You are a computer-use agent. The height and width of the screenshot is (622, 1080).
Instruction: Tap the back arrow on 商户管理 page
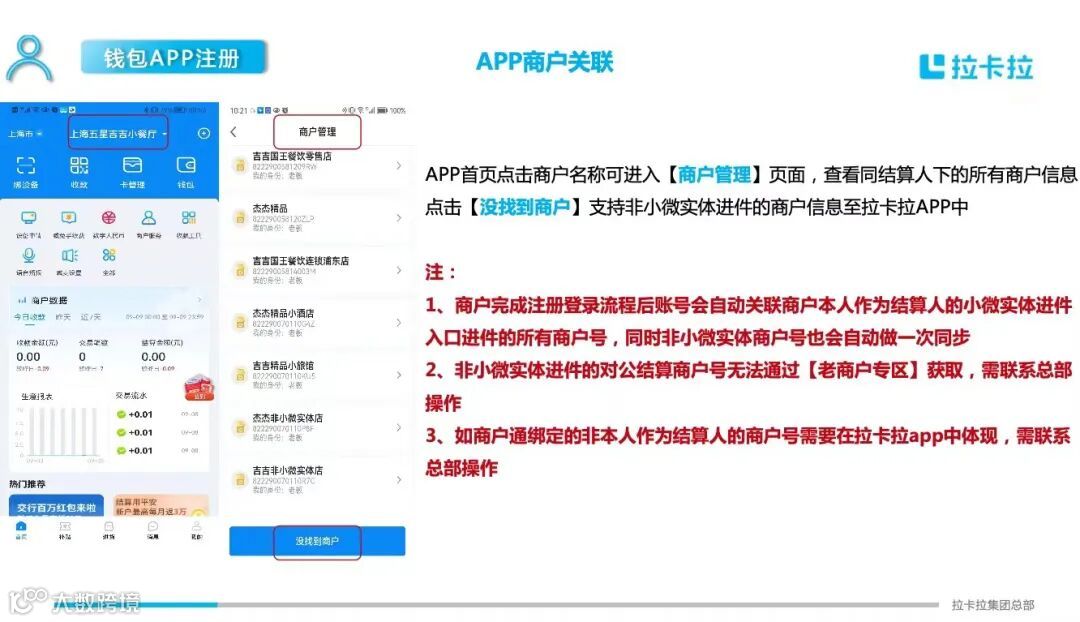point(234,132)
